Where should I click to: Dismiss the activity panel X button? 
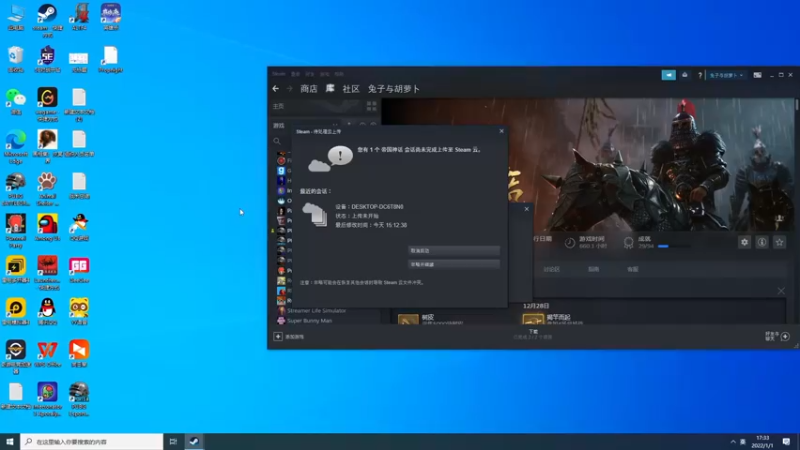781,291
